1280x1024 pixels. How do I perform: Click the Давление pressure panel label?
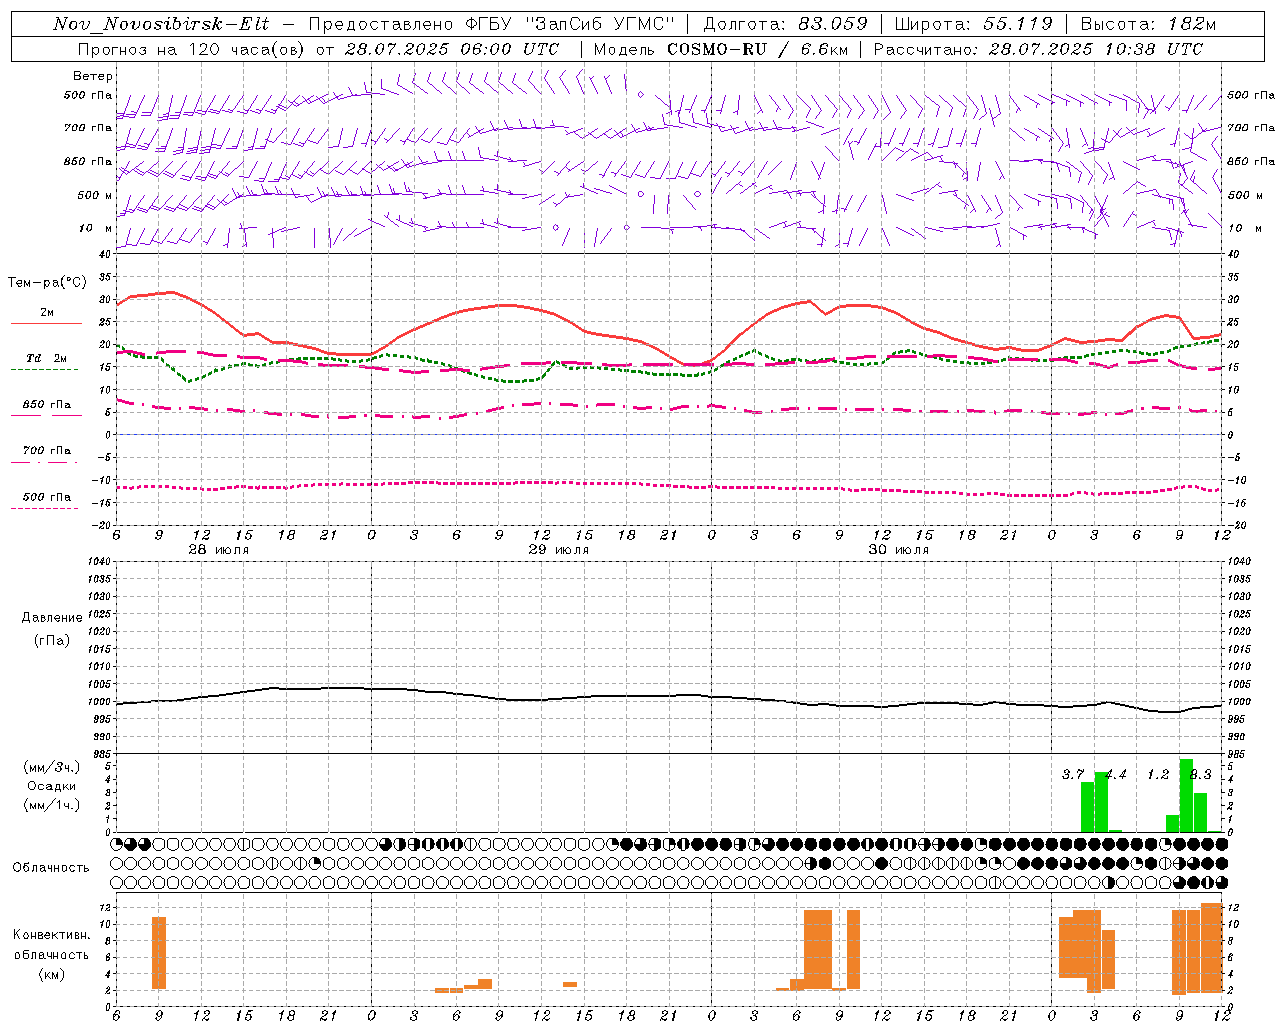click(x=52, y=618)
